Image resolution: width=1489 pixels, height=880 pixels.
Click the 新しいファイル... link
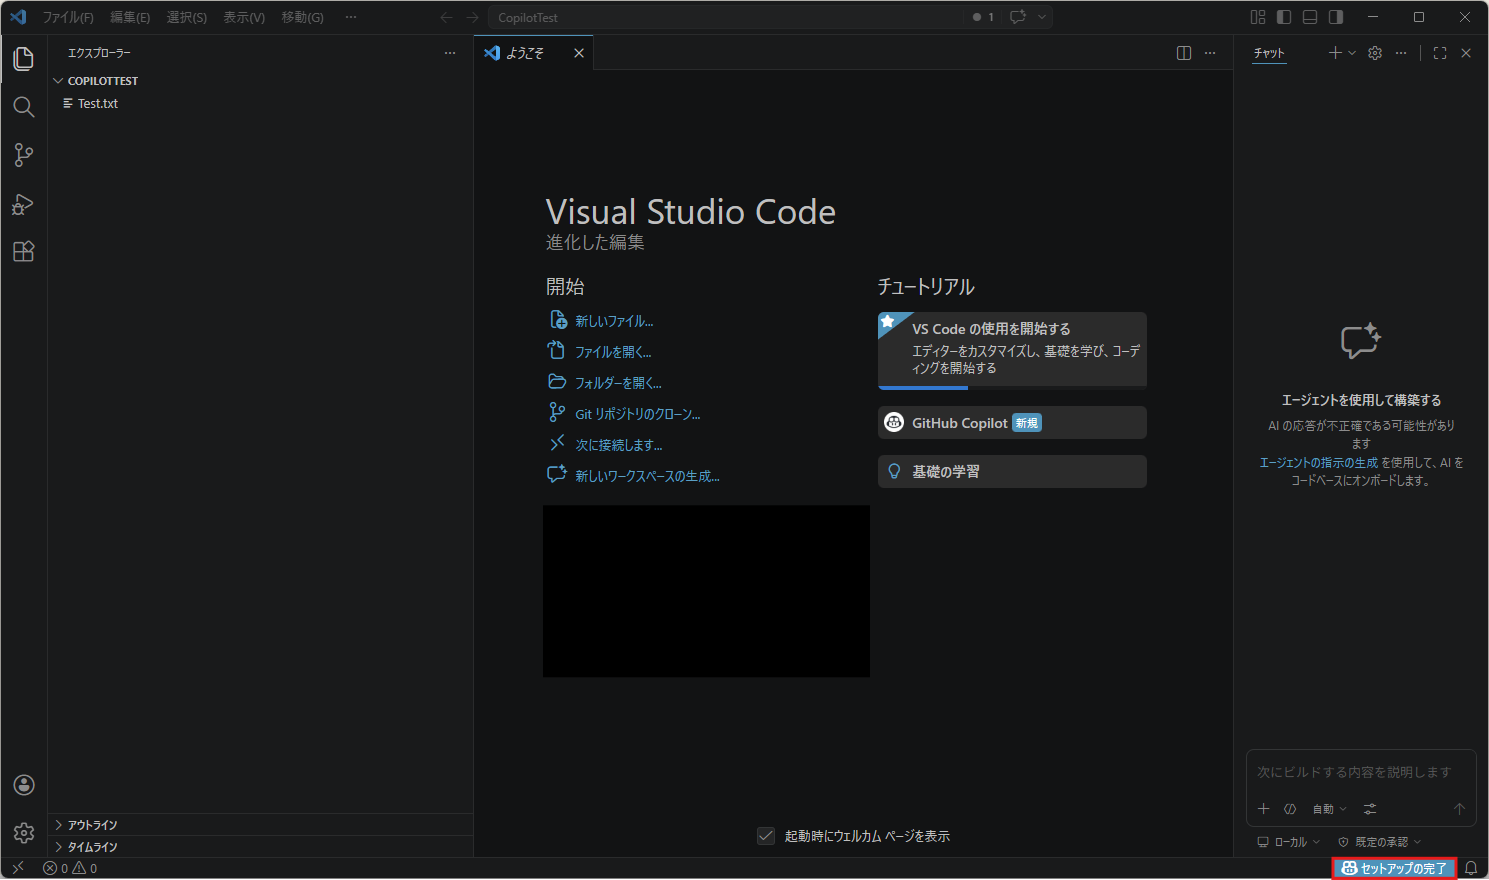pos(614,321)
